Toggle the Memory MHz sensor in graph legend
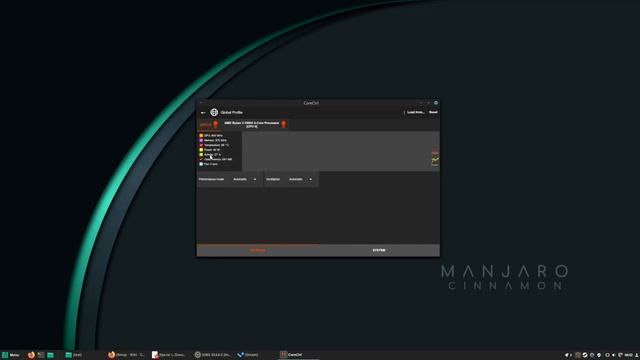This screenshot has height=360, width=640. click(213, 140)
